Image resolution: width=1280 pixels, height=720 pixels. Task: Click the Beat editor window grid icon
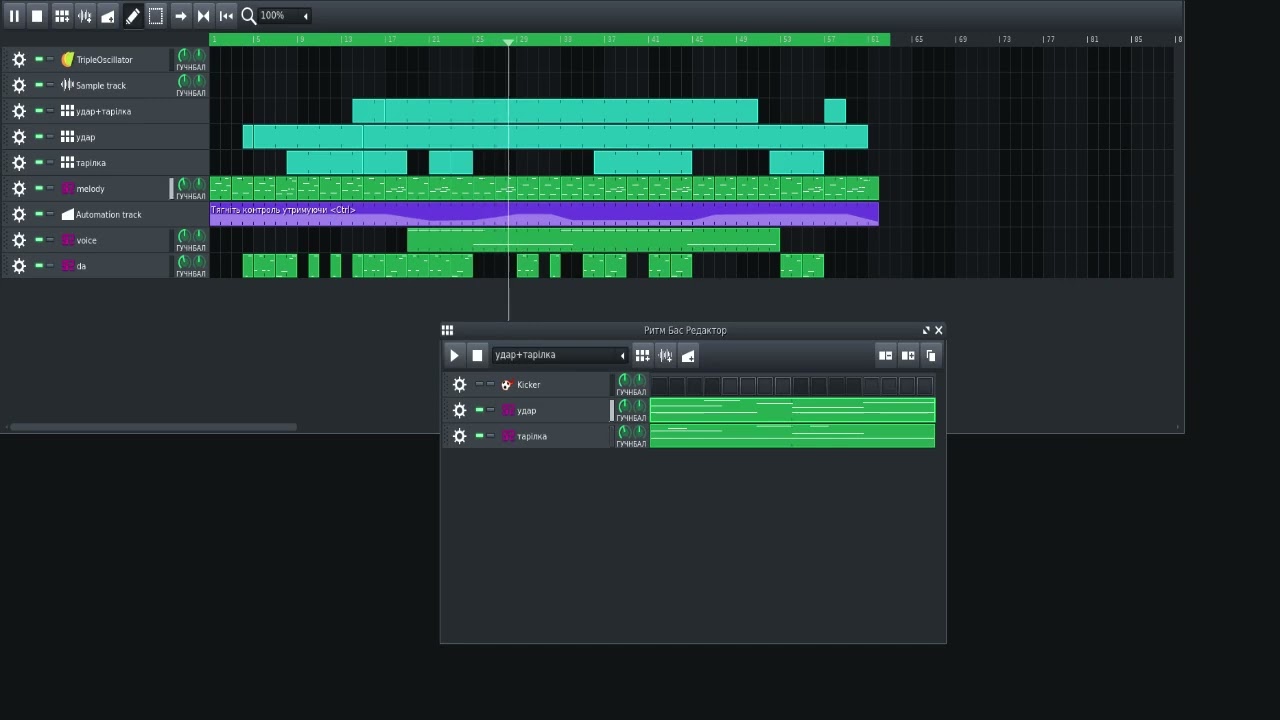click(447, 330)
